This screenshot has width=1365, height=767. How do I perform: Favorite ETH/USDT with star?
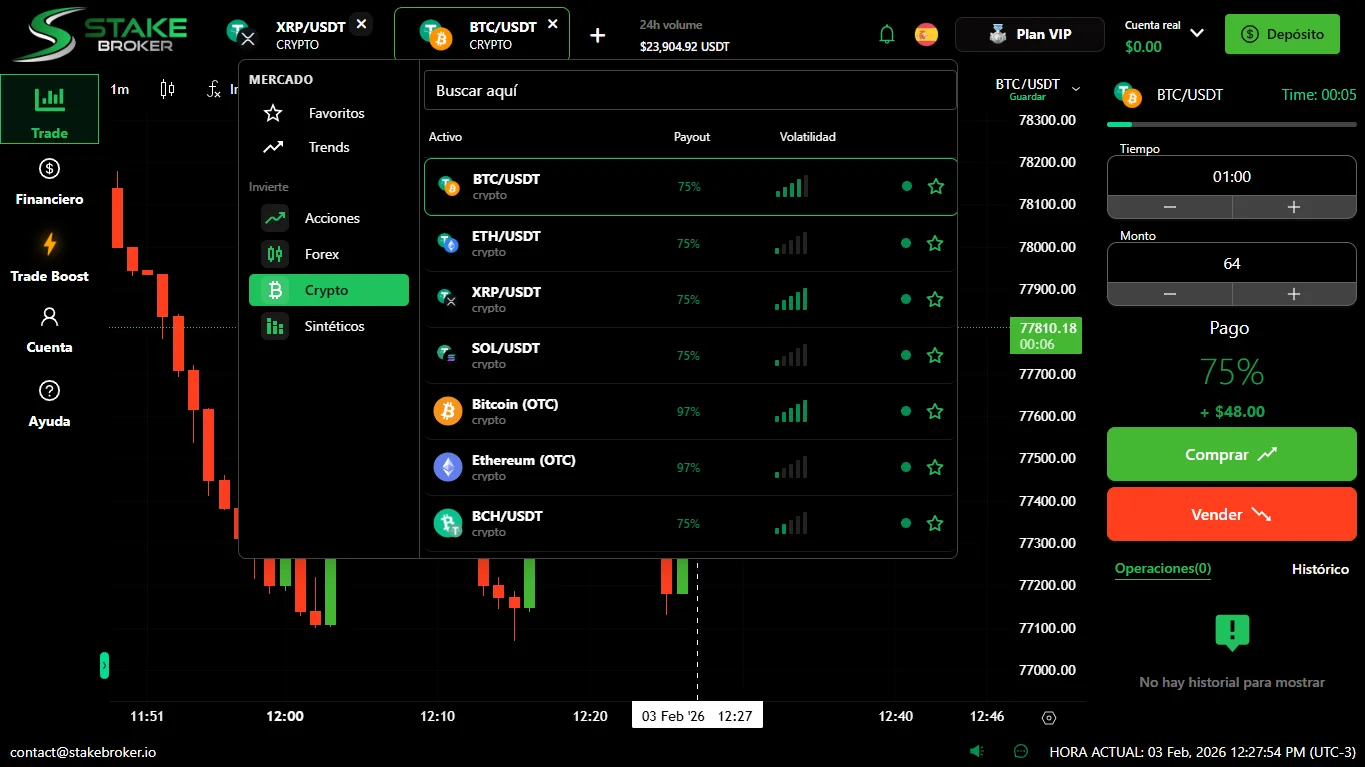pos(936,243)
